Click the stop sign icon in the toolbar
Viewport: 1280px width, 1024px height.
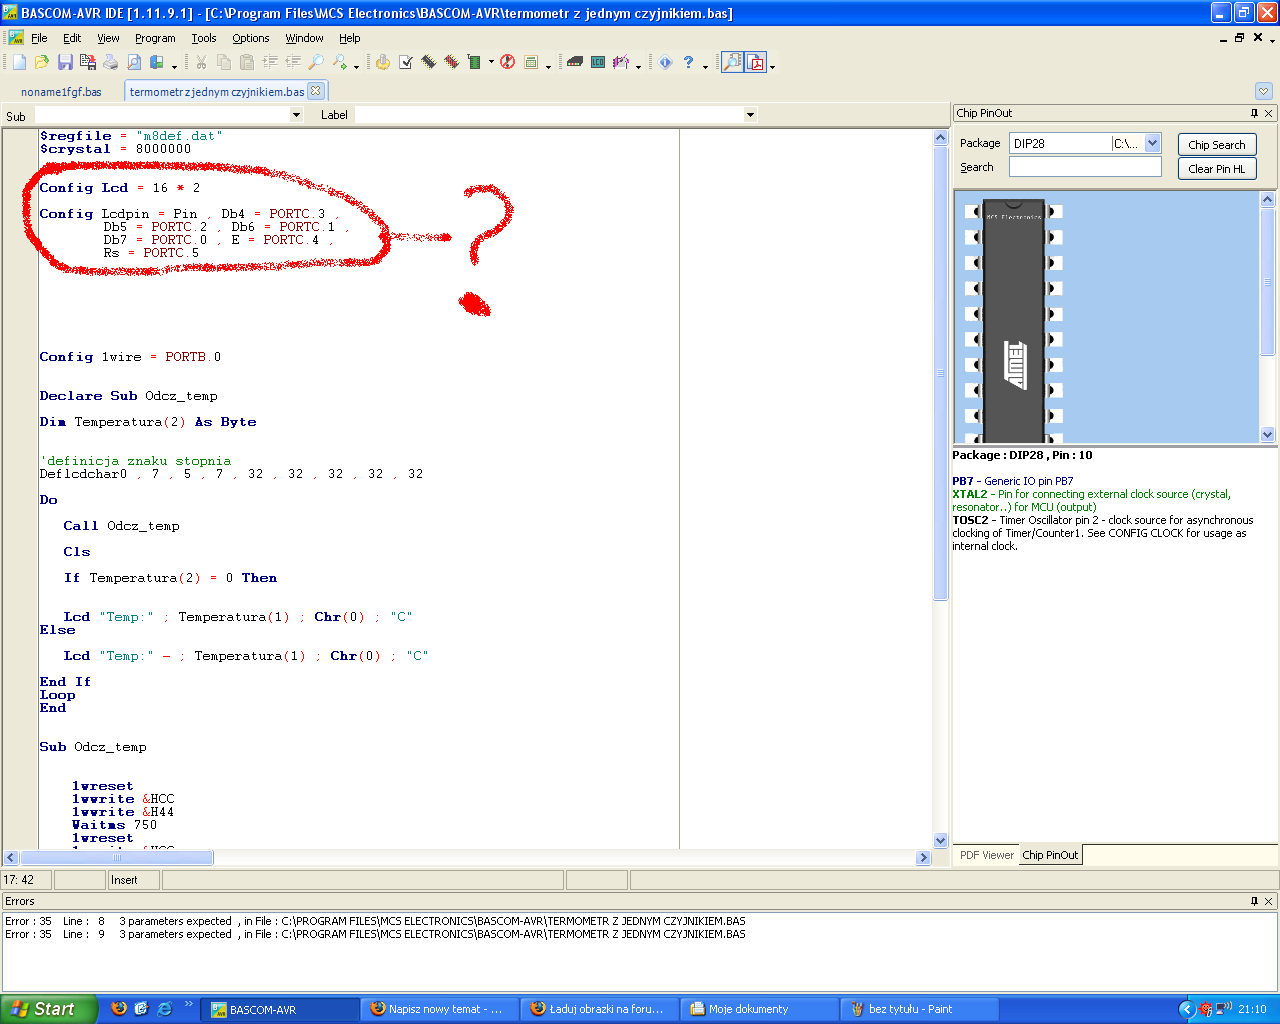[508, 62]
